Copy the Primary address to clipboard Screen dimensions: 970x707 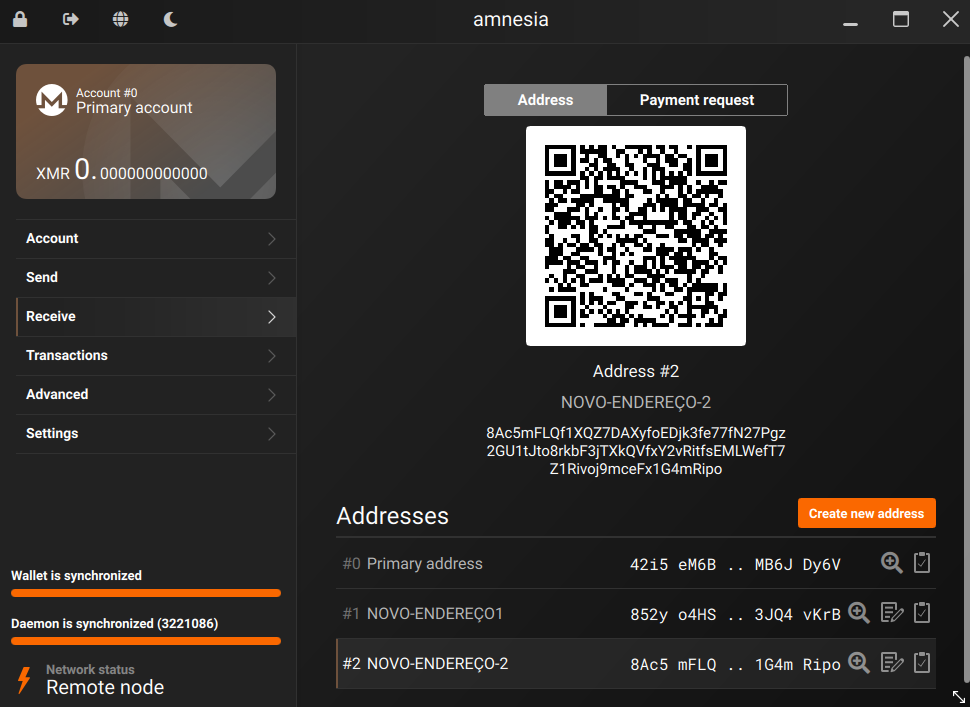(922, 563)
